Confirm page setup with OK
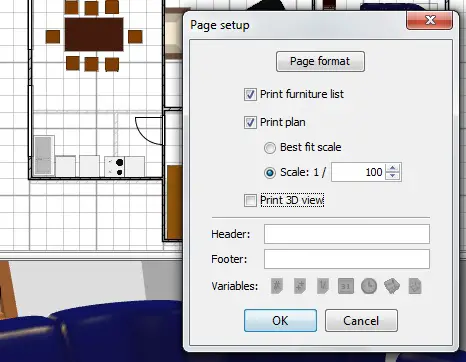The image size is (466, 362). pyautogui.click(x=280, y=321)
